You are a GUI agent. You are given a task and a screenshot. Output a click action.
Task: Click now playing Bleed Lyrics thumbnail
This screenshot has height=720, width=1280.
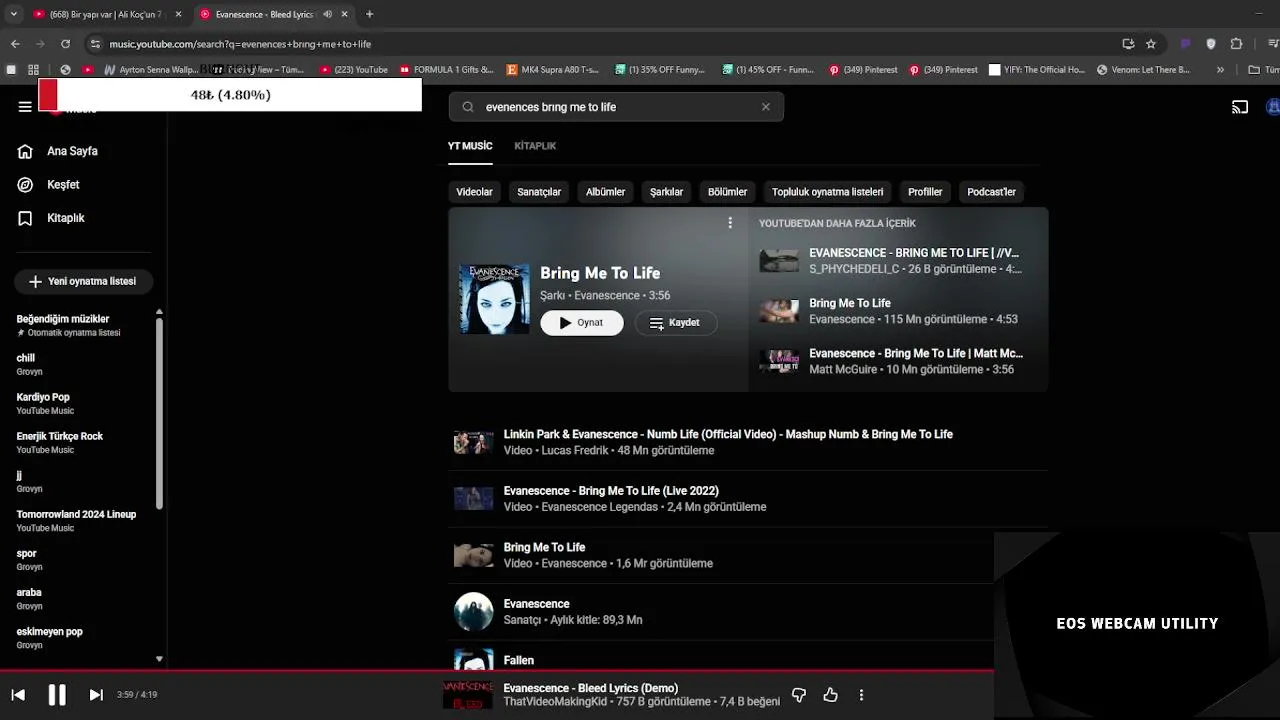[468, 695]
